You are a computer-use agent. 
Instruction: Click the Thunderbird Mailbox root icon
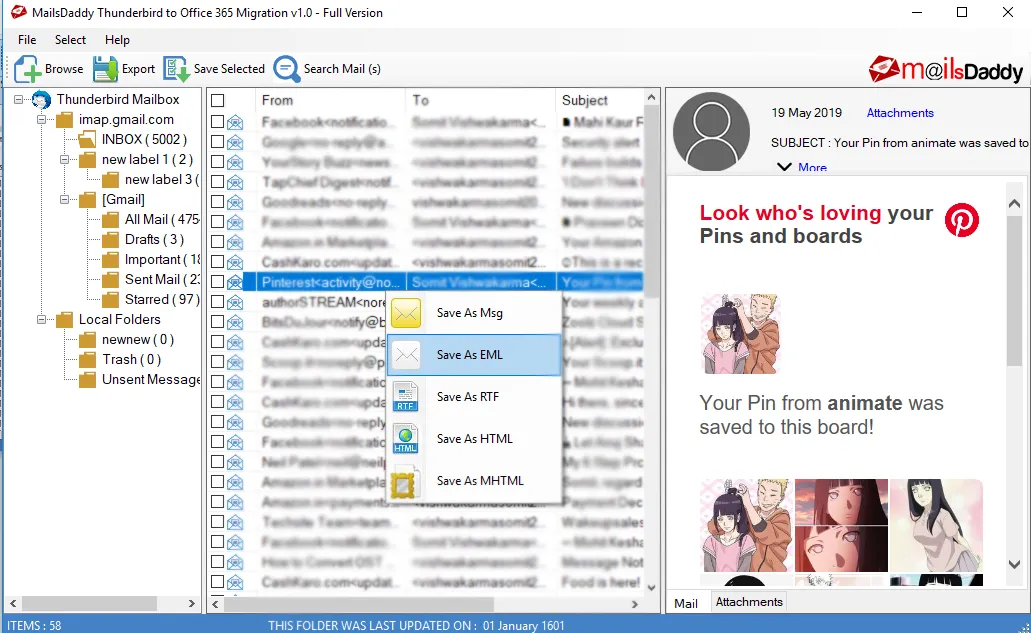(x=41, y=100)
